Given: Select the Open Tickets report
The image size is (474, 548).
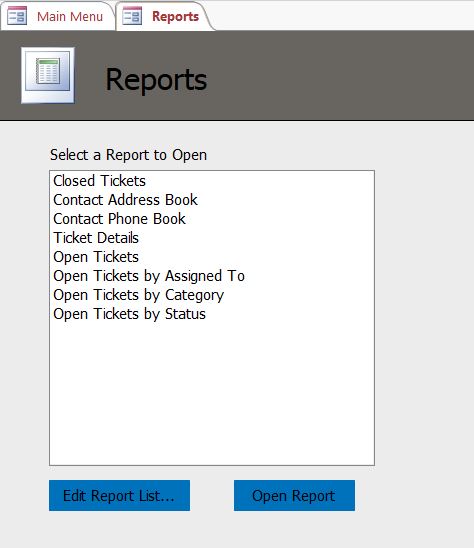Looking at the screenshot, I should pyautogui.click(x=212, y=257).
